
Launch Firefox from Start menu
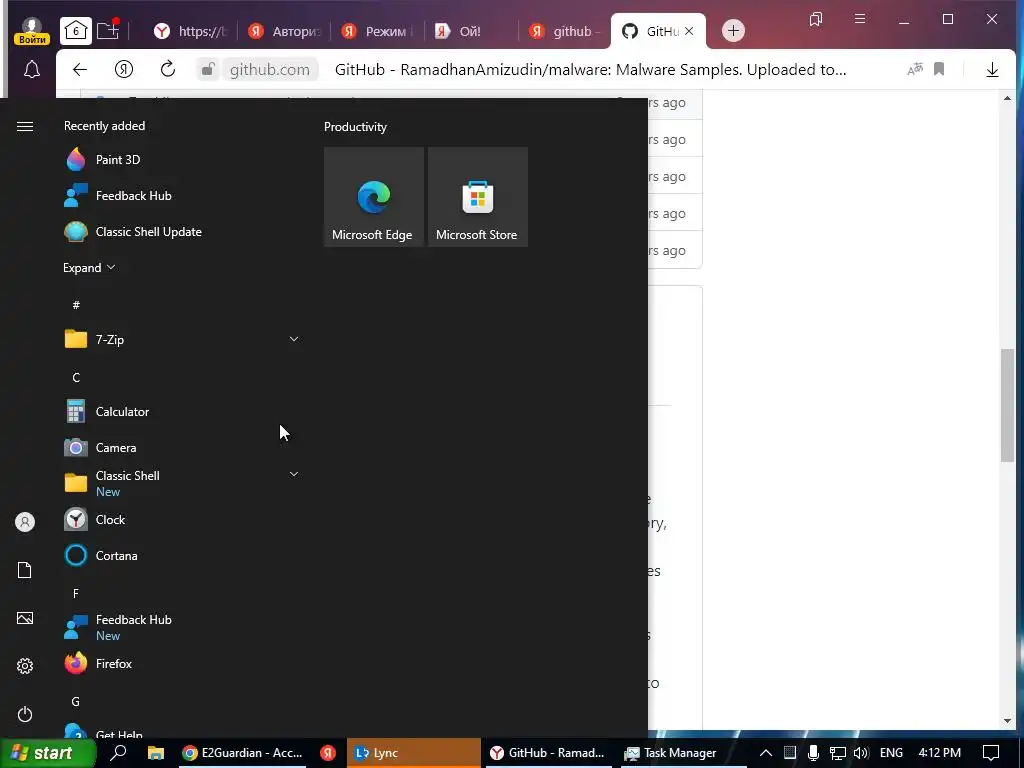pyautogui.click(x=180, y=664)
